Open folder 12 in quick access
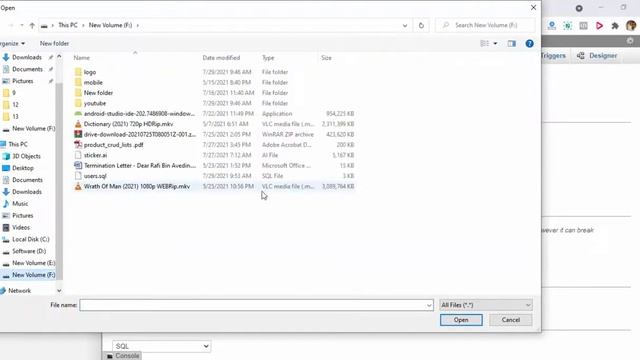Viewport: 640px width, 360px height. point(15,104)
